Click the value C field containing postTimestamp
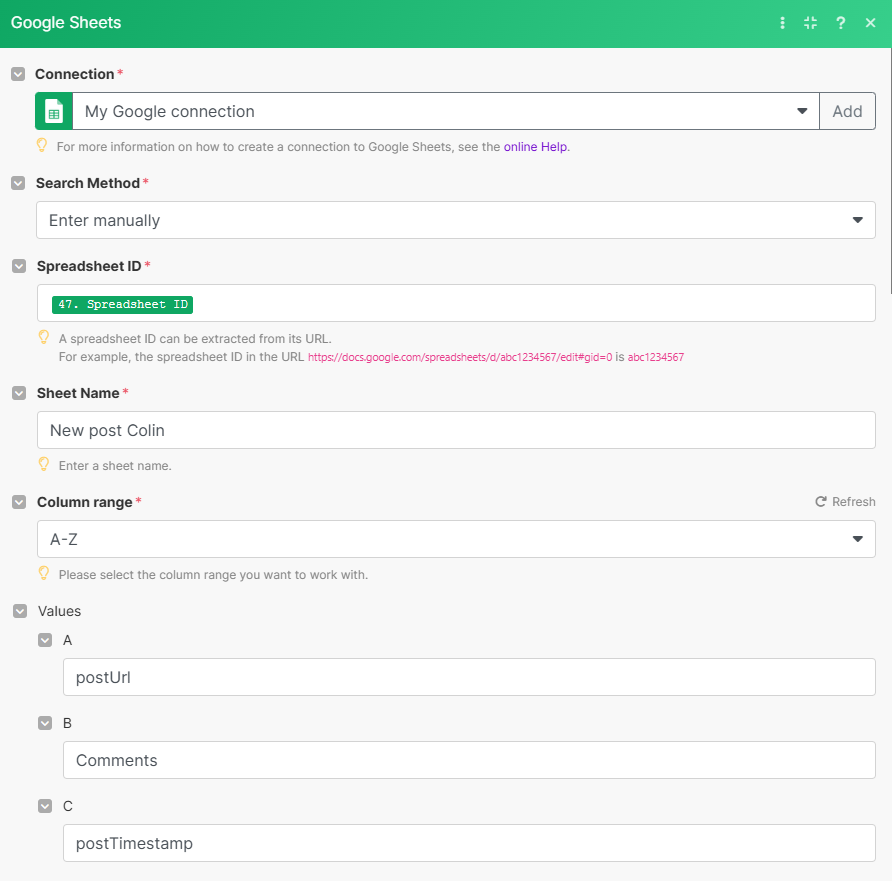Viewport: 892px width, 881px height. click(469, 843)
